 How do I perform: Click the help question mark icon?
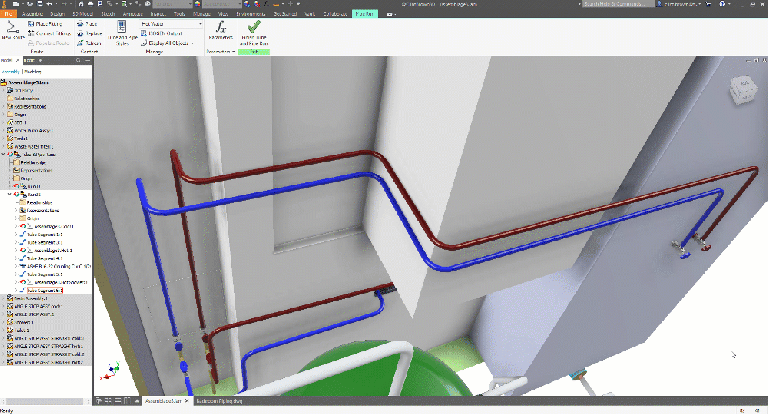point(722,4)
